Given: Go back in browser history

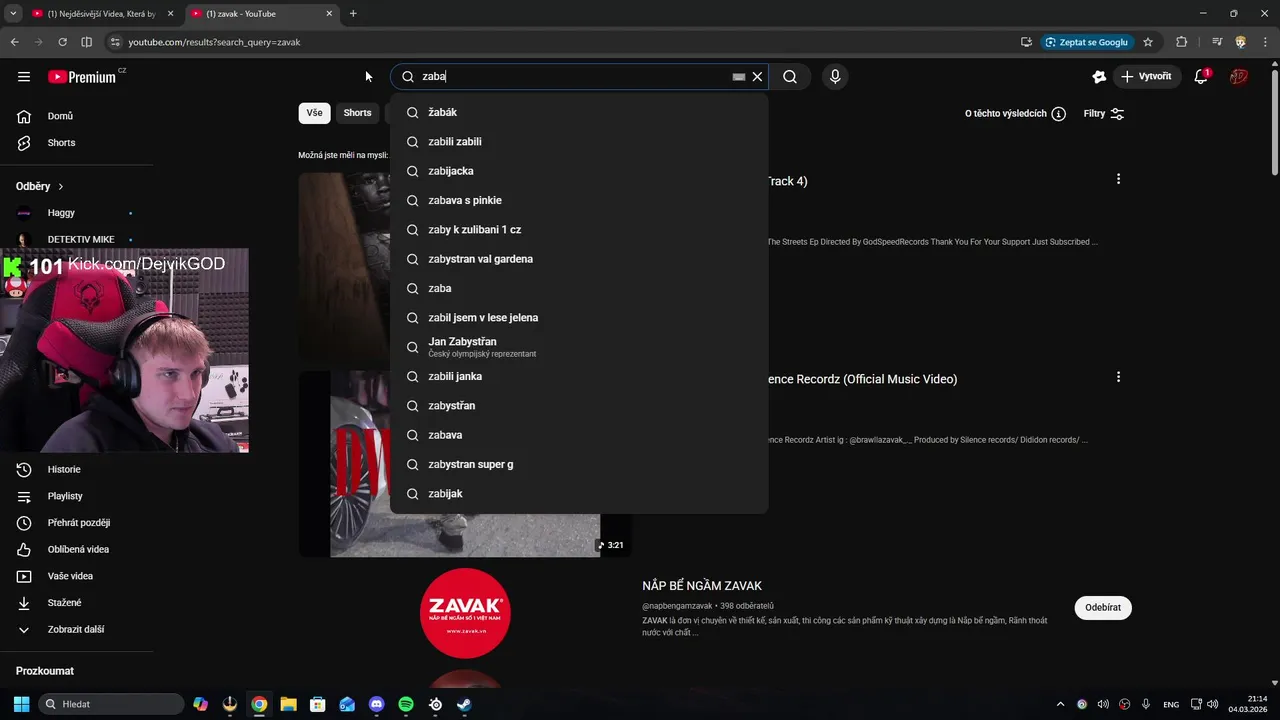Looking at the screenshot, I should (14, 42).
